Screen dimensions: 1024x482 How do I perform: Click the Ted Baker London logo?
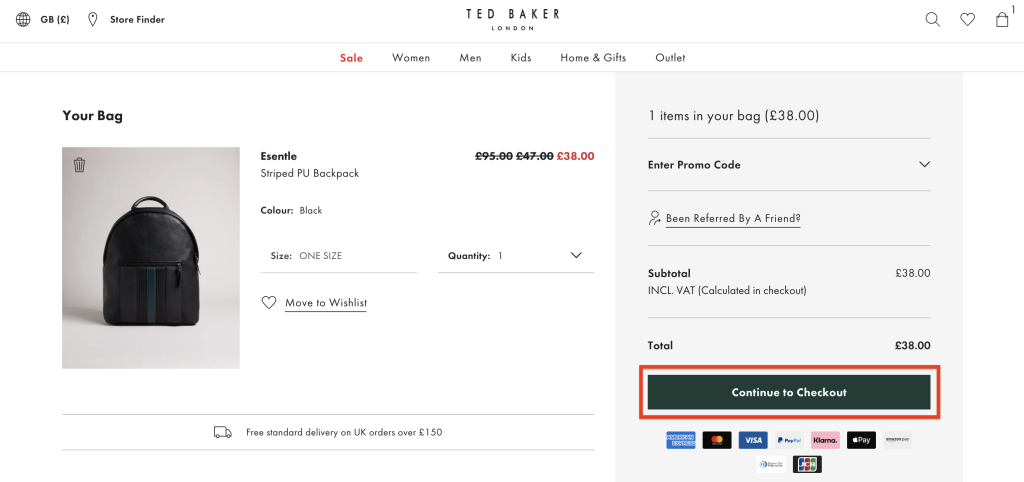click(512, 20)
